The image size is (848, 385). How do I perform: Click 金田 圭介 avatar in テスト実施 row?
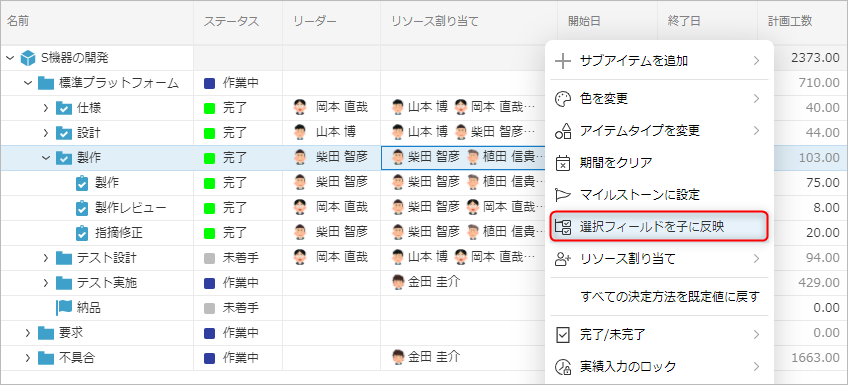point(399,281)
